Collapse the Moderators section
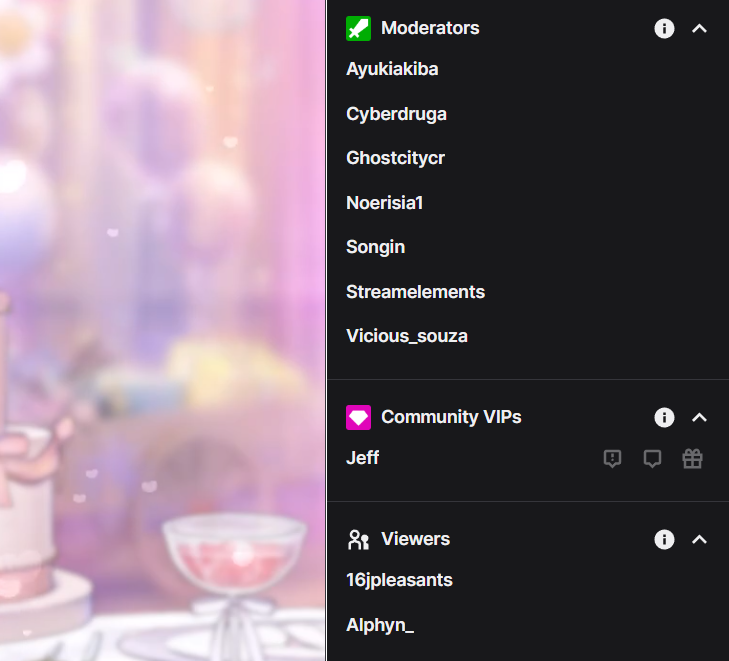Screen dimensions: 729x661 click(x=699, y=28)
